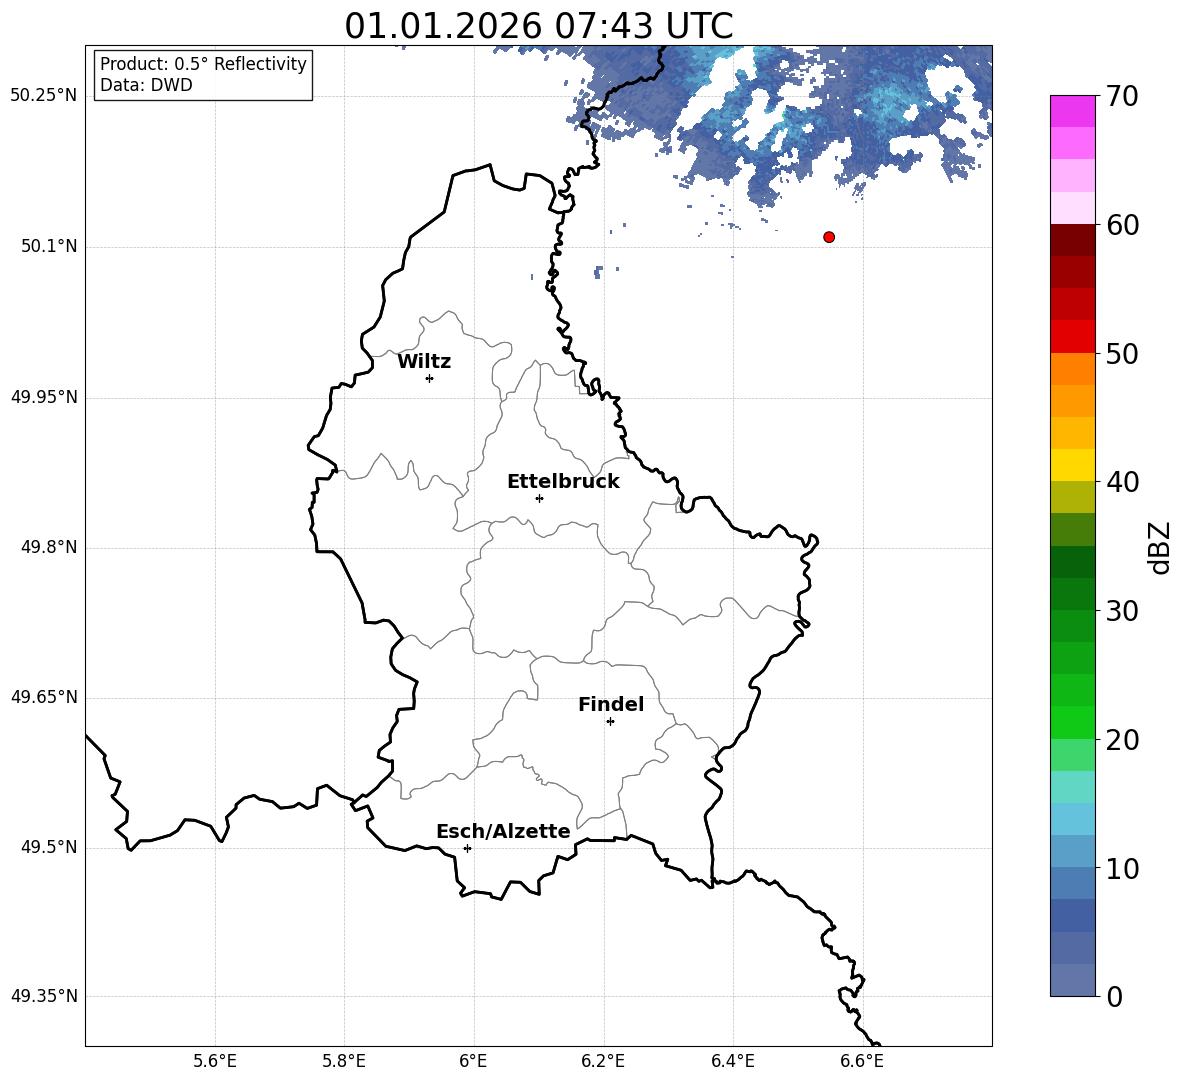Click the 50.25°N latitude label

point(44,96)
